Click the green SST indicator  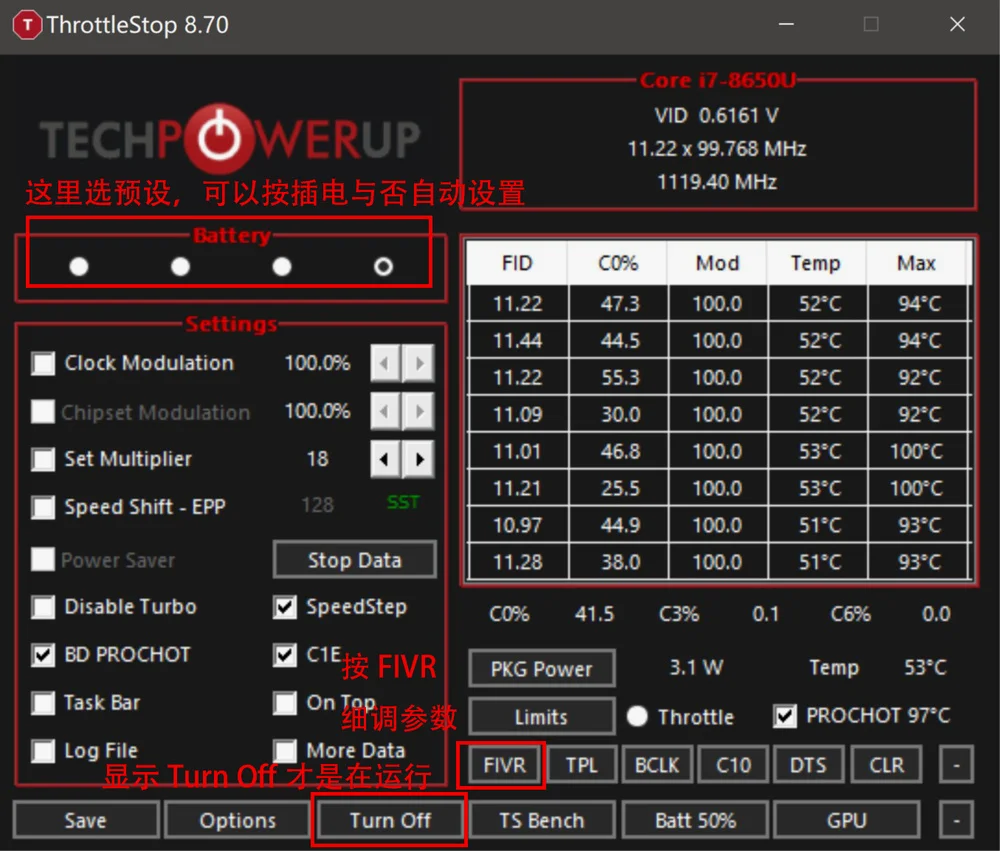click(403, 503)
